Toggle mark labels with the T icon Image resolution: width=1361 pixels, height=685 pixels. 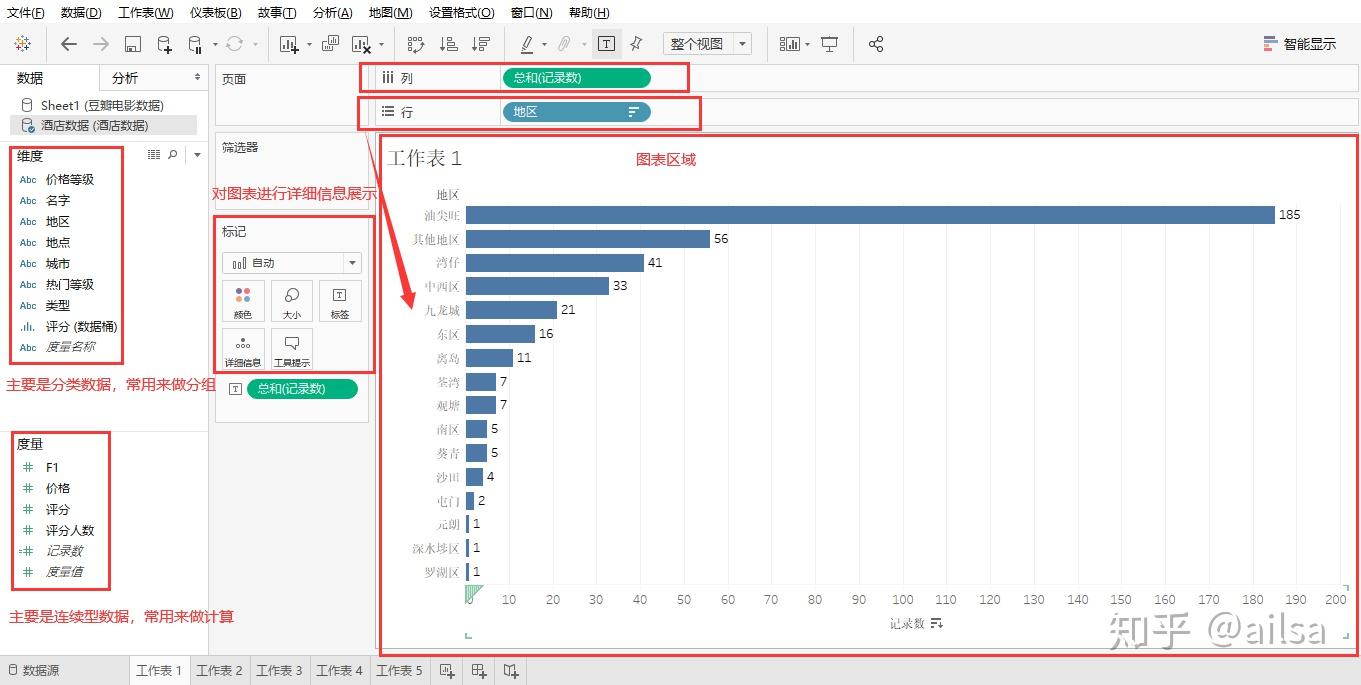tap(607, 44)
